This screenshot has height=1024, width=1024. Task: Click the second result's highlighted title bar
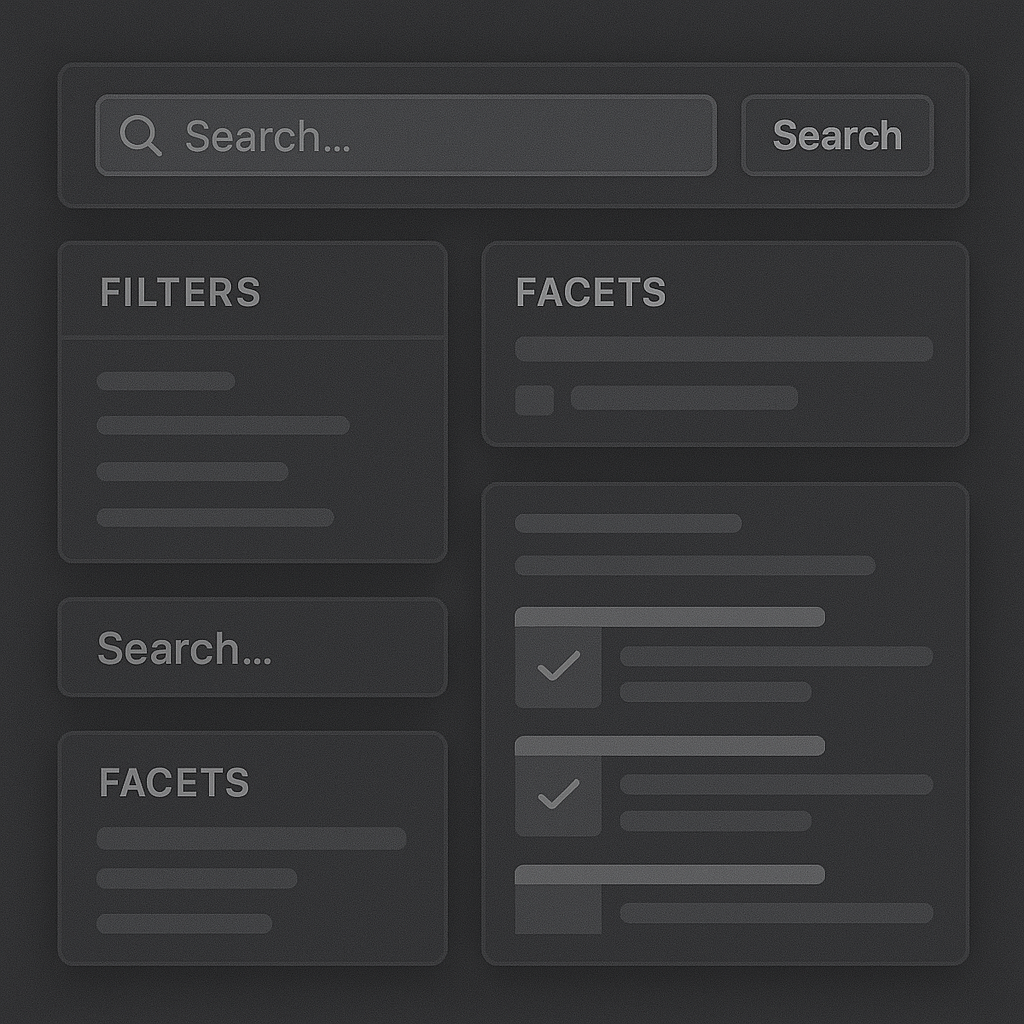click(x=669, y=746)
